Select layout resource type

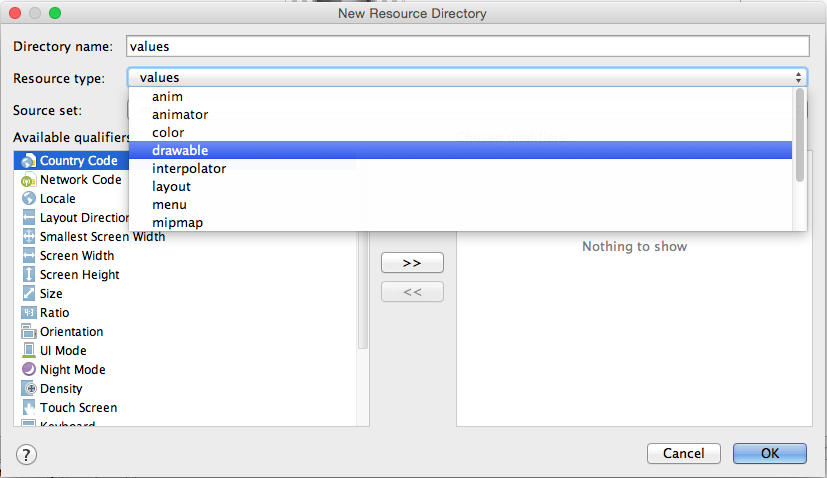(x=460, y=187)
